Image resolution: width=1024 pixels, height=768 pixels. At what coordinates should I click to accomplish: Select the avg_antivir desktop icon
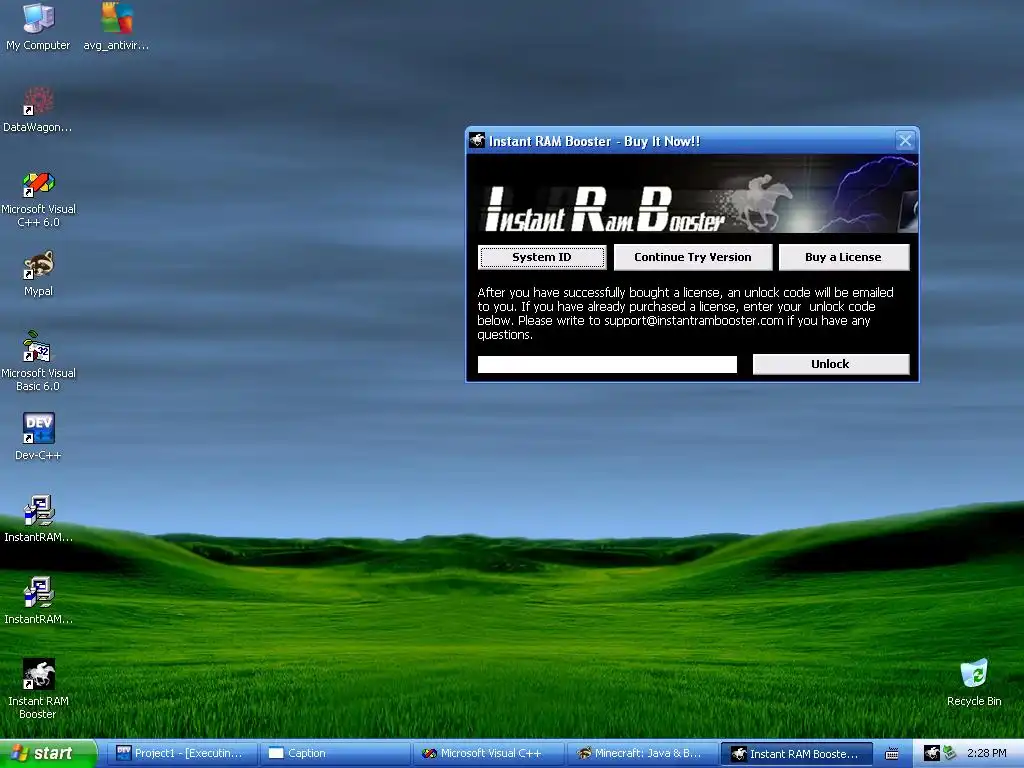coord(116,26)
